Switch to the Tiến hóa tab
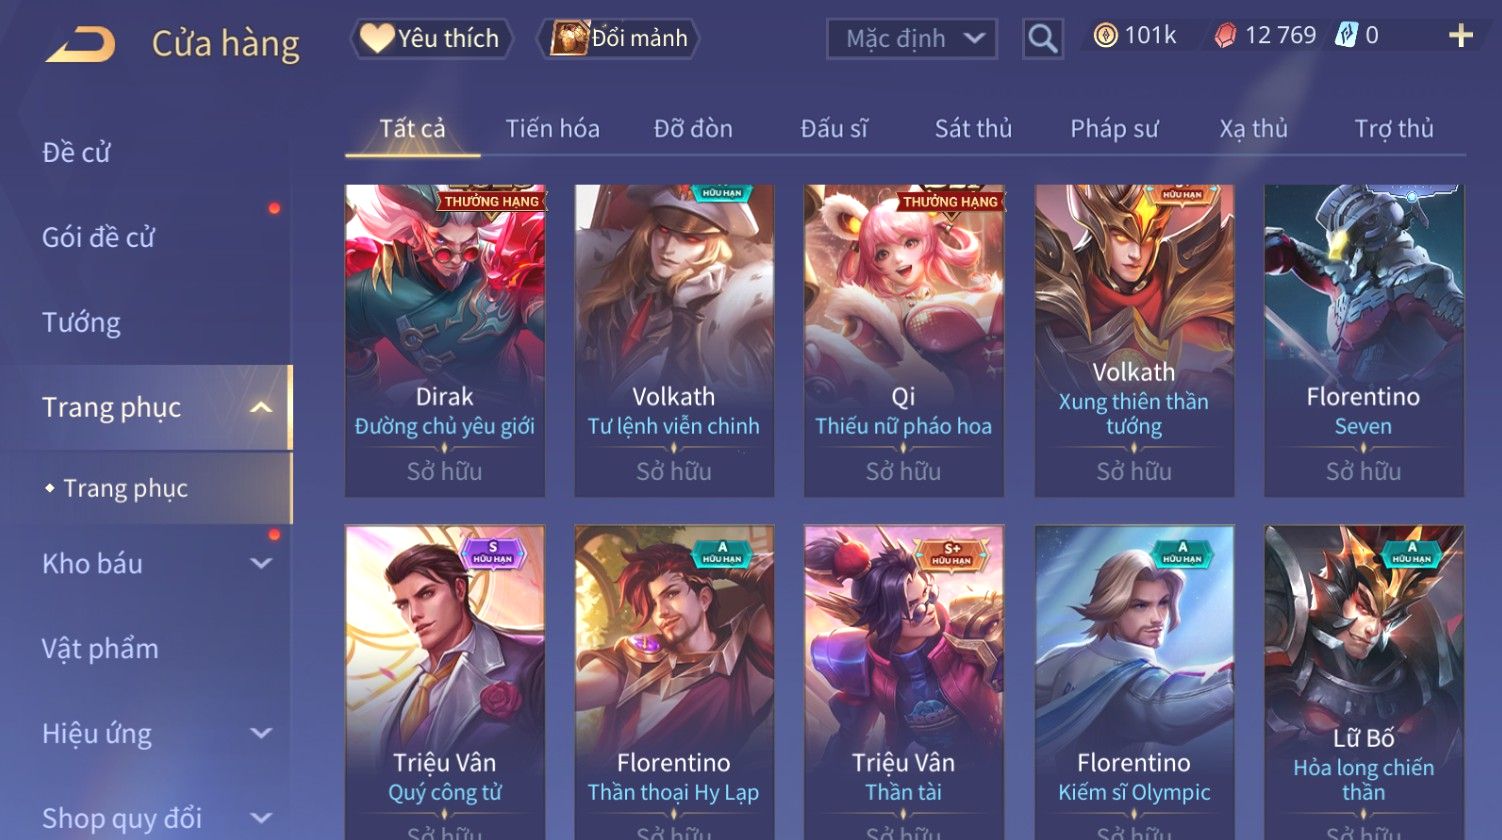The width and height of the screenshot is (1502, 840). (x=552, y=128)
